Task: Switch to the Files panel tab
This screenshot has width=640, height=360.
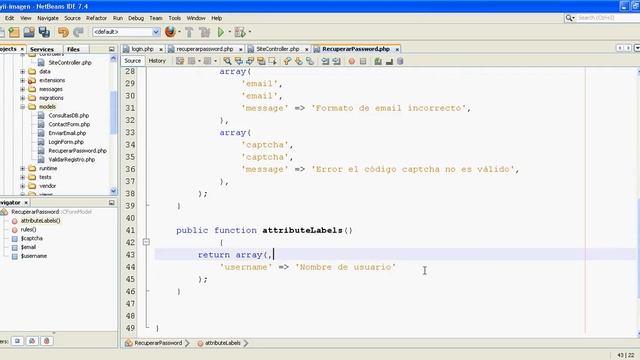Action: tap(73, 49)
